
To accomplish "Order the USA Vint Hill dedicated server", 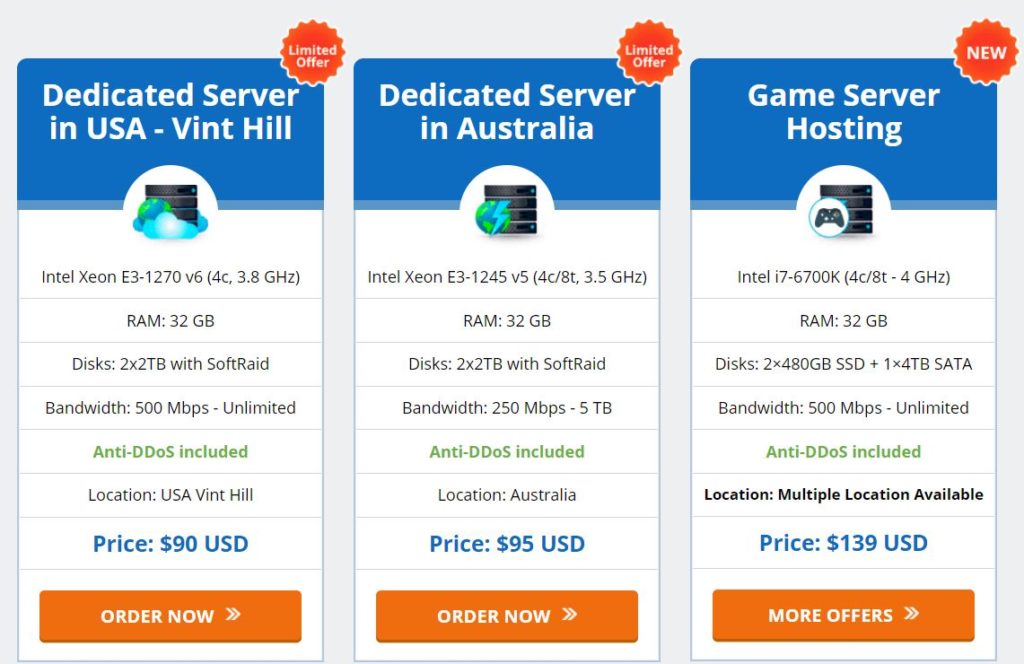I will (x=170, y=616).
